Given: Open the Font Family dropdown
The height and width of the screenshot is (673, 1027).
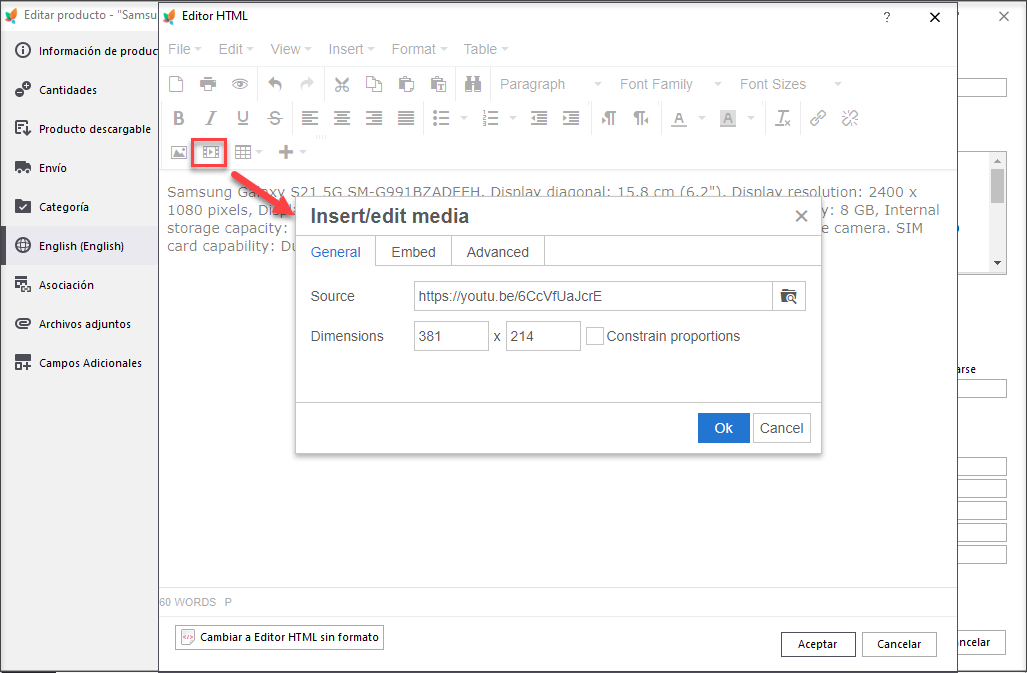Looking at the screenshot, I should 671,84.
